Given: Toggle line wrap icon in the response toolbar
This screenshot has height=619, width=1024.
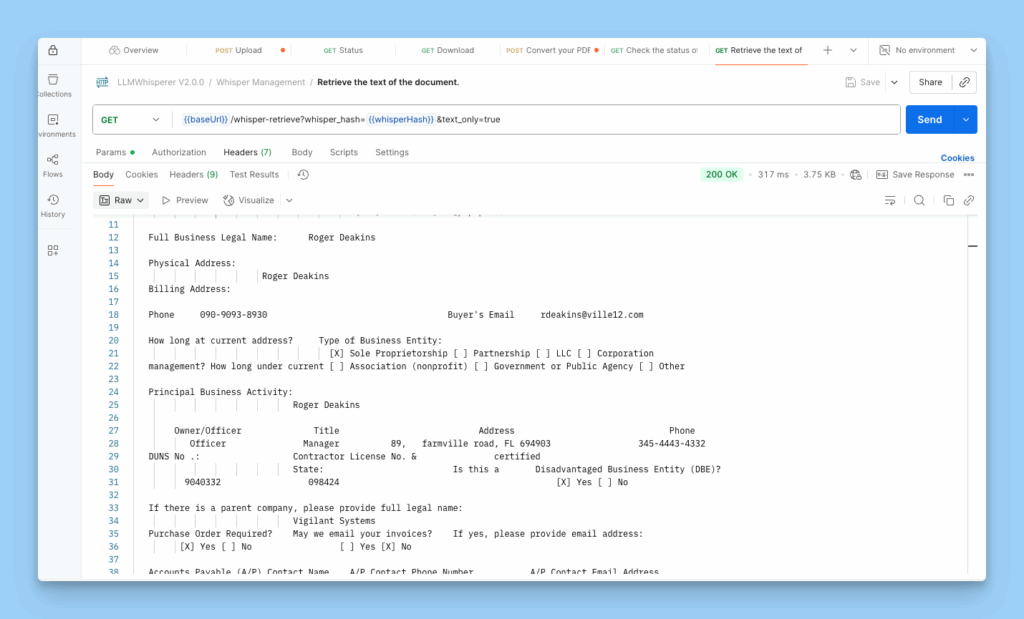Looking at the screenshot, I should tap(890, 200).
